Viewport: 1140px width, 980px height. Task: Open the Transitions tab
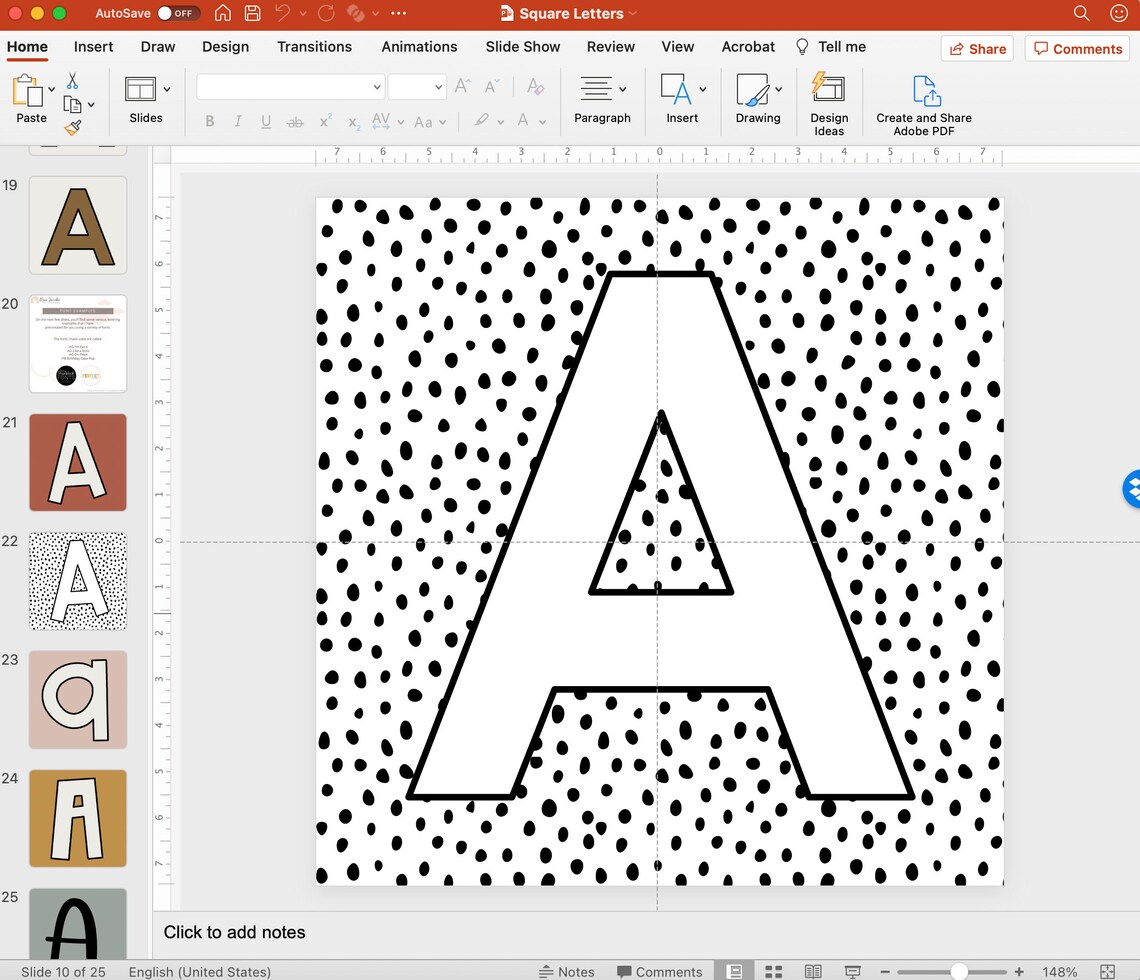[x=314, y=47]
